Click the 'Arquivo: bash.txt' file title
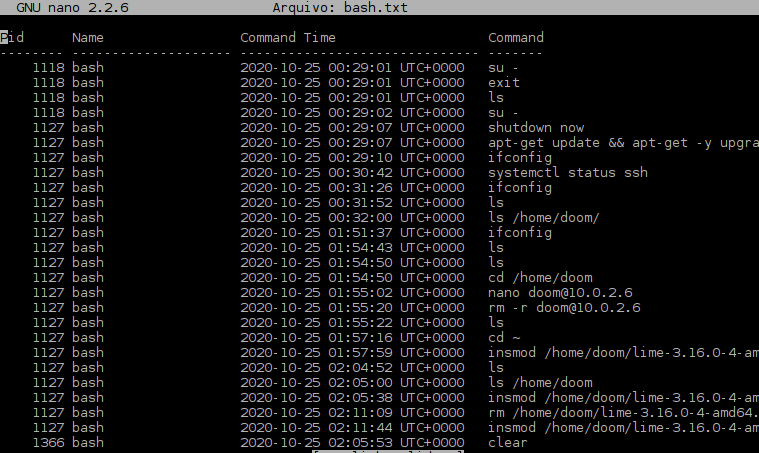This screenshot has height=453, width=759. point(340,8)
